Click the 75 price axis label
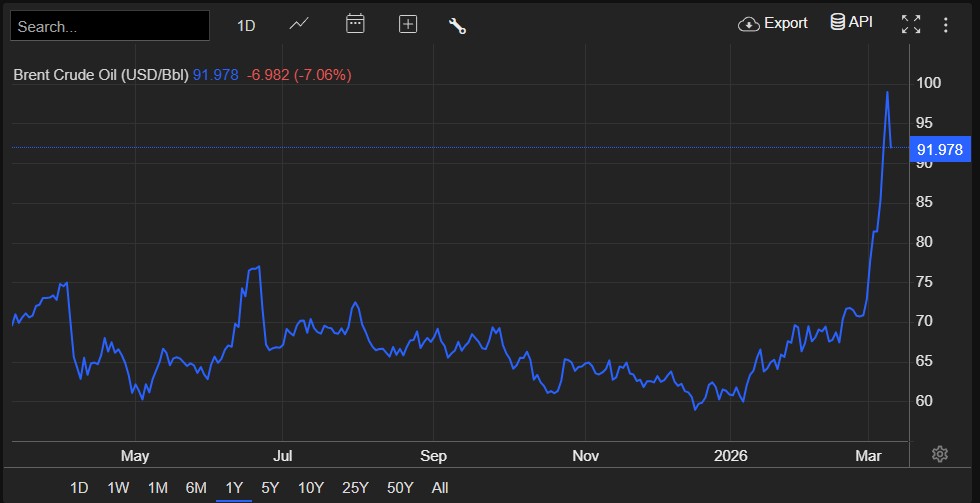980x503 pixels. 924,282
